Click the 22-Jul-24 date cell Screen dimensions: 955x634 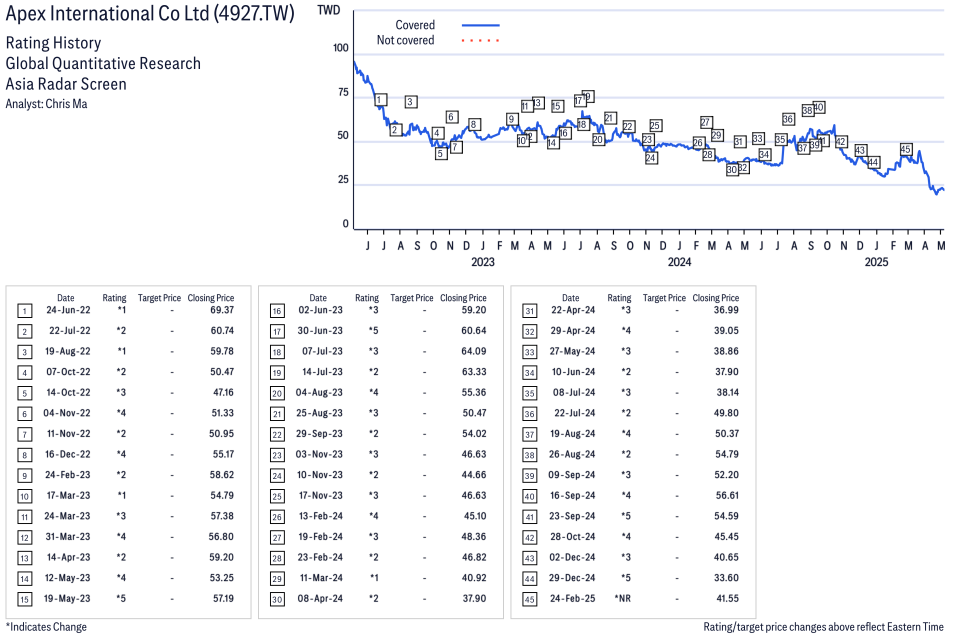(574, 414)
